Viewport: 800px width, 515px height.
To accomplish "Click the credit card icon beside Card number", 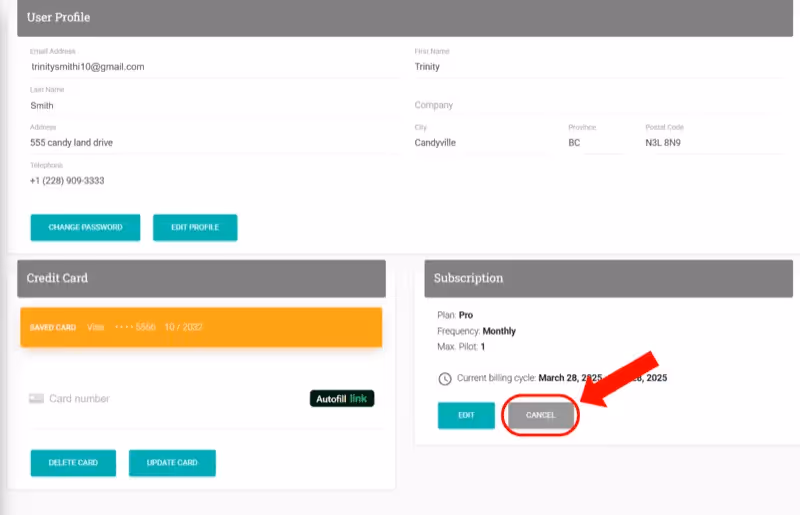I will click(x=37, y=398).
